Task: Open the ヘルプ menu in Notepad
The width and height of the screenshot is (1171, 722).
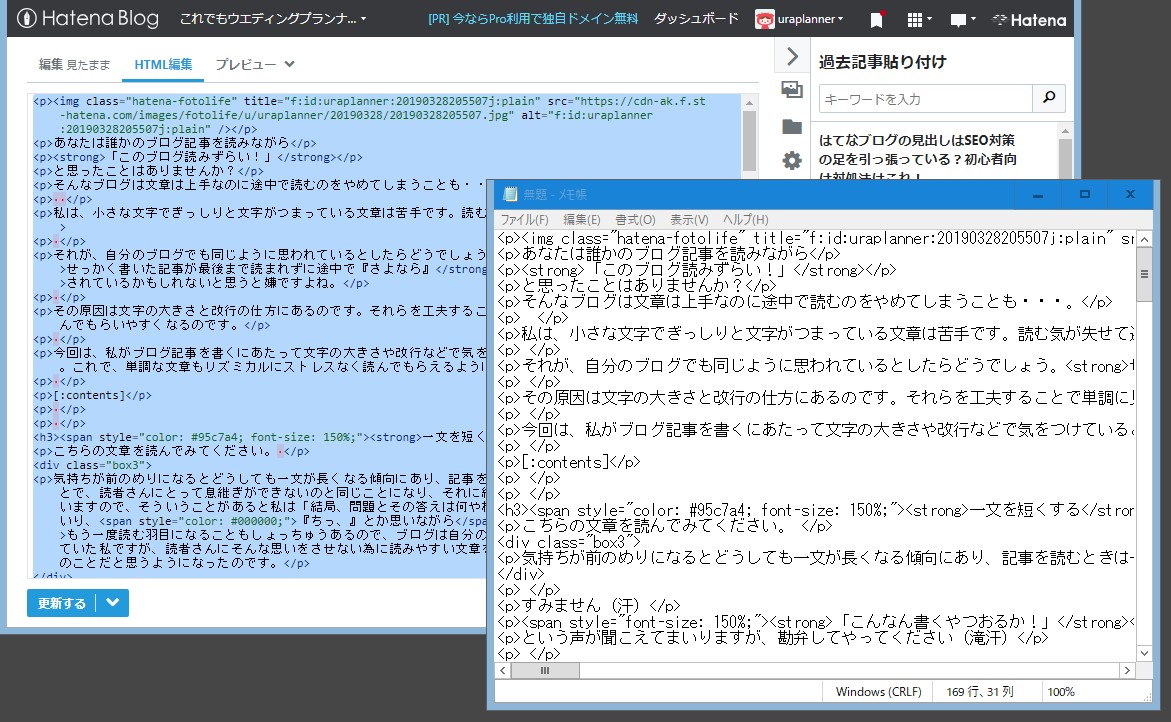Action: [x=742, y=219]
